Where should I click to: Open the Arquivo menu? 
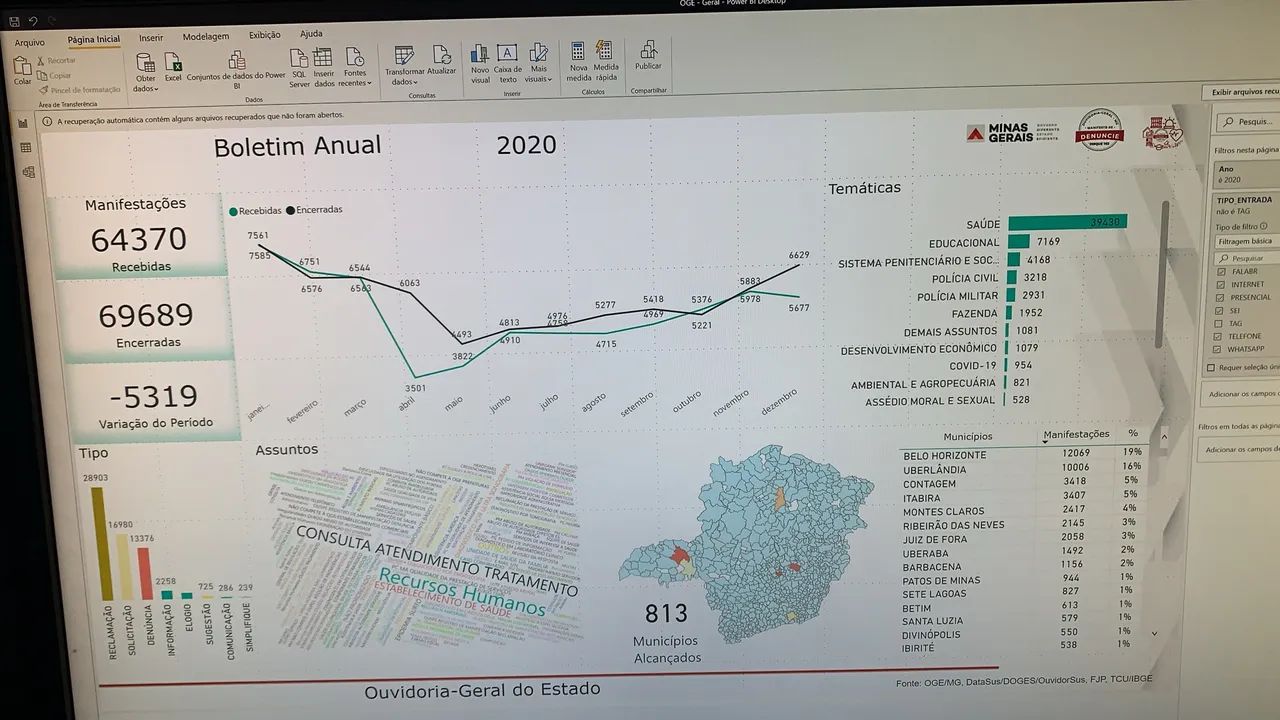(30, 43)
